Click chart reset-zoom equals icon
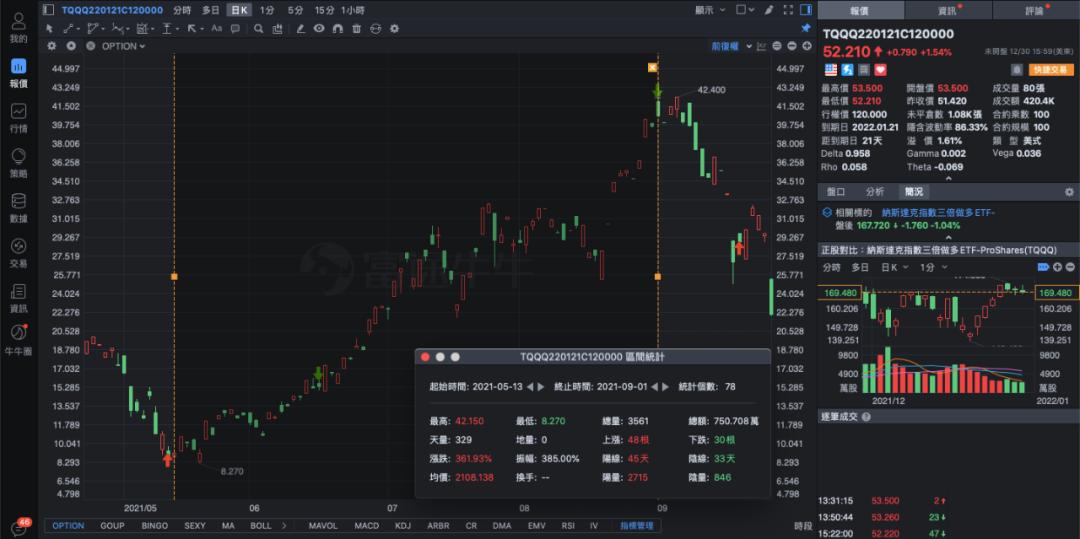 (x=777, y=46)
